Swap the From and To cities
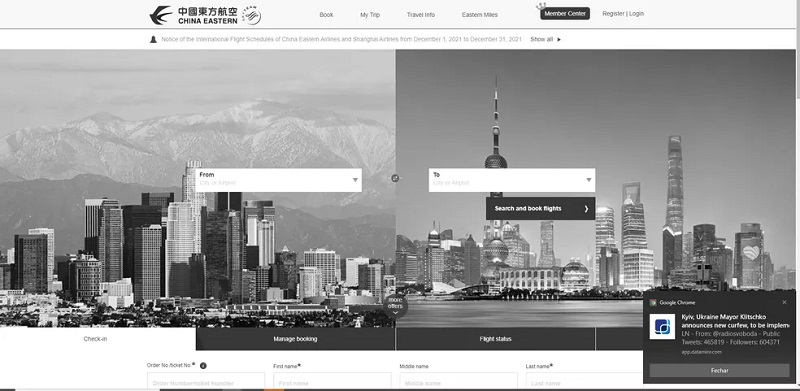The width and height of the screenshot is (800, 391). (395, 178)
